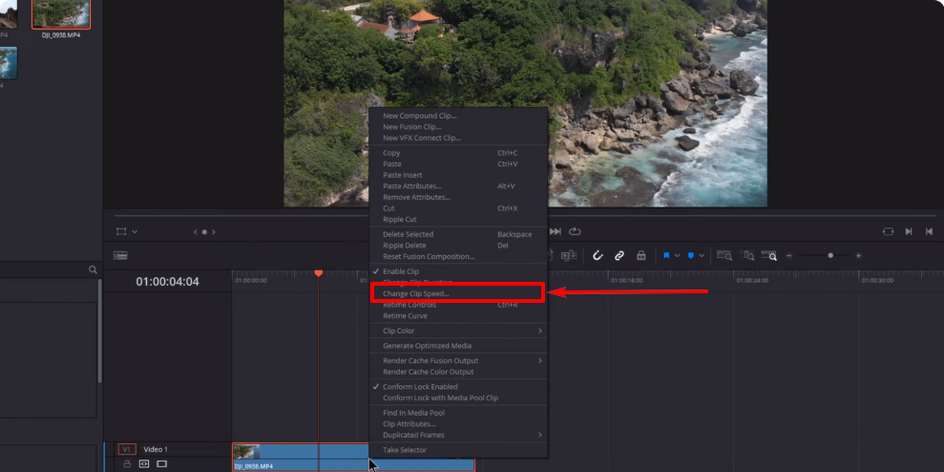
Task: Select Remove Attributes menu item
Action: (x=458, y=197)
